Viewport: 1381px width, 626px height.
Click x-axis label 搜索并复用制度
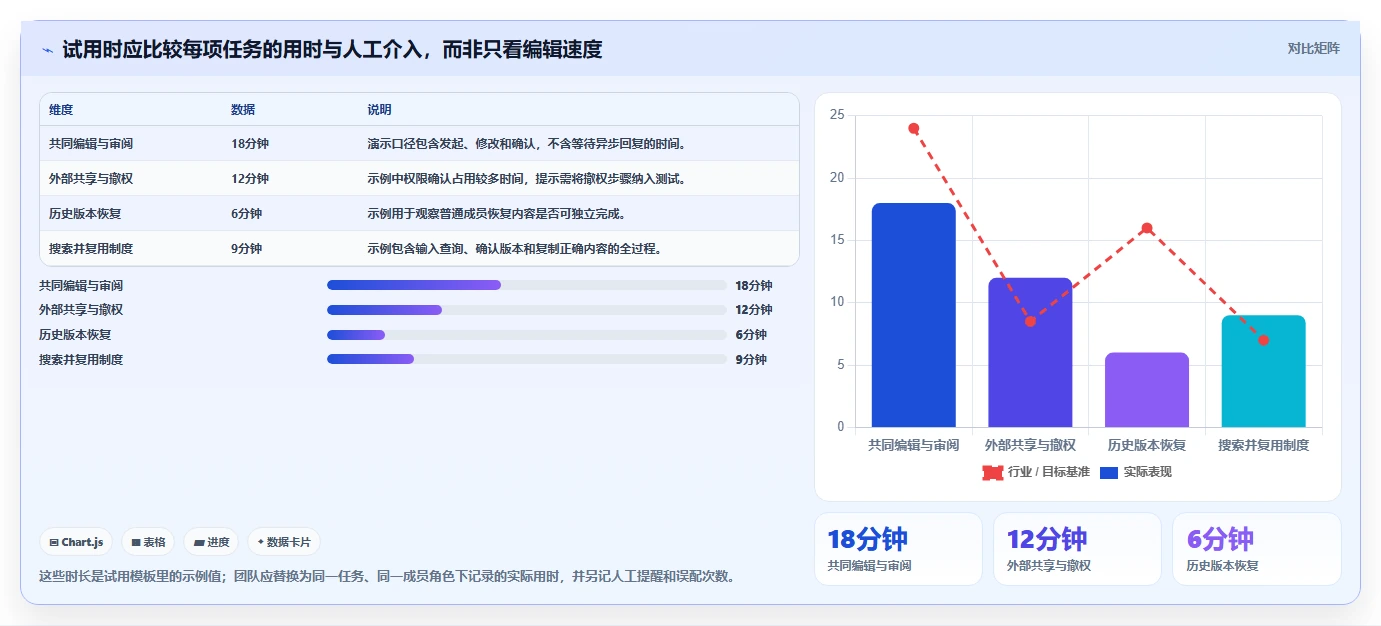[x=1263, y=445]
